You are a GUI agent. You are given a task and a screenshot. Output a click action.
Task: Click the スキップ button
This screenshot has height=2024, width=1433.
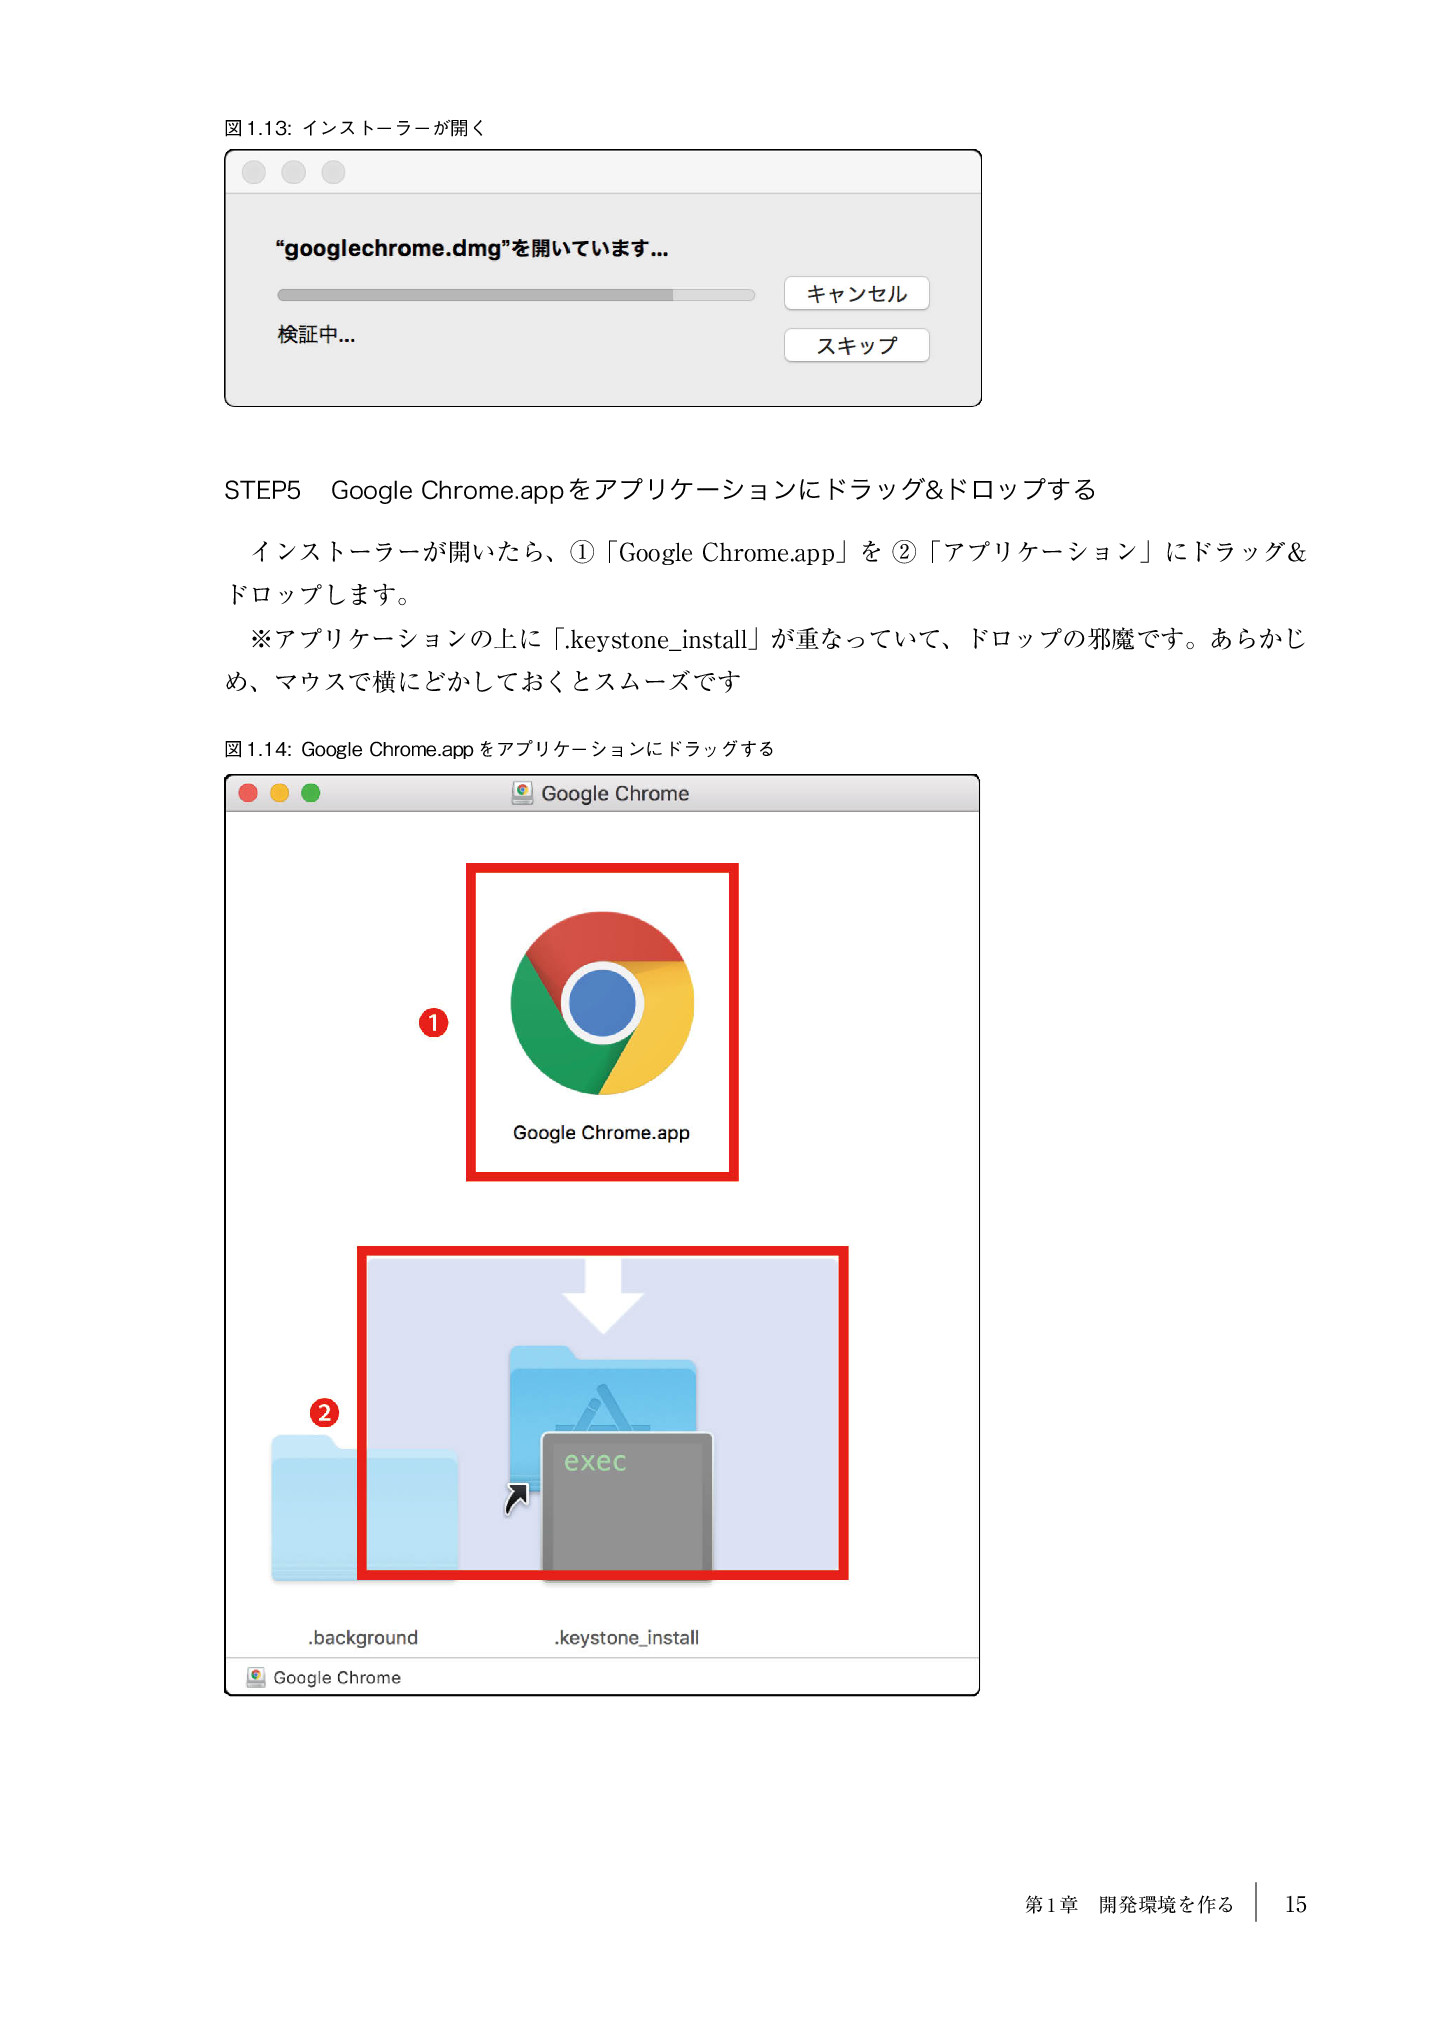857,346
